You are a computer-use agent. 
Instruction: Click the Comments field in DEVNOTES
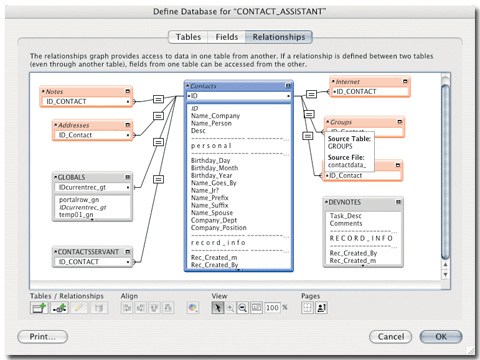point(346,223)
